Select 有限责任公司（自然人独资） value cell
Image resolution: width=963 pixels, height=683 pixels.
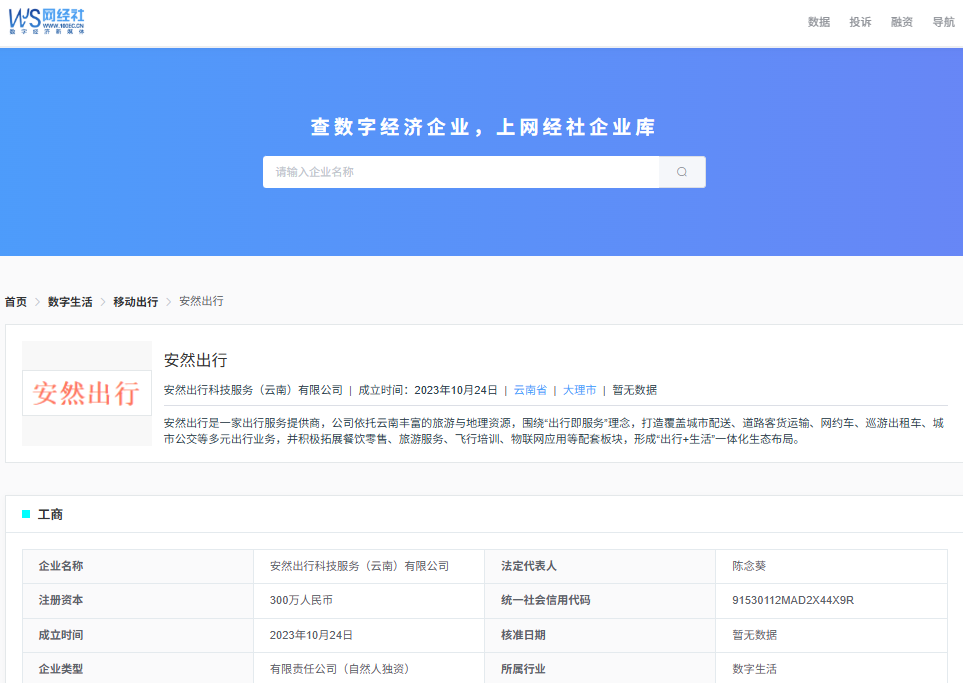pos(369,668)
